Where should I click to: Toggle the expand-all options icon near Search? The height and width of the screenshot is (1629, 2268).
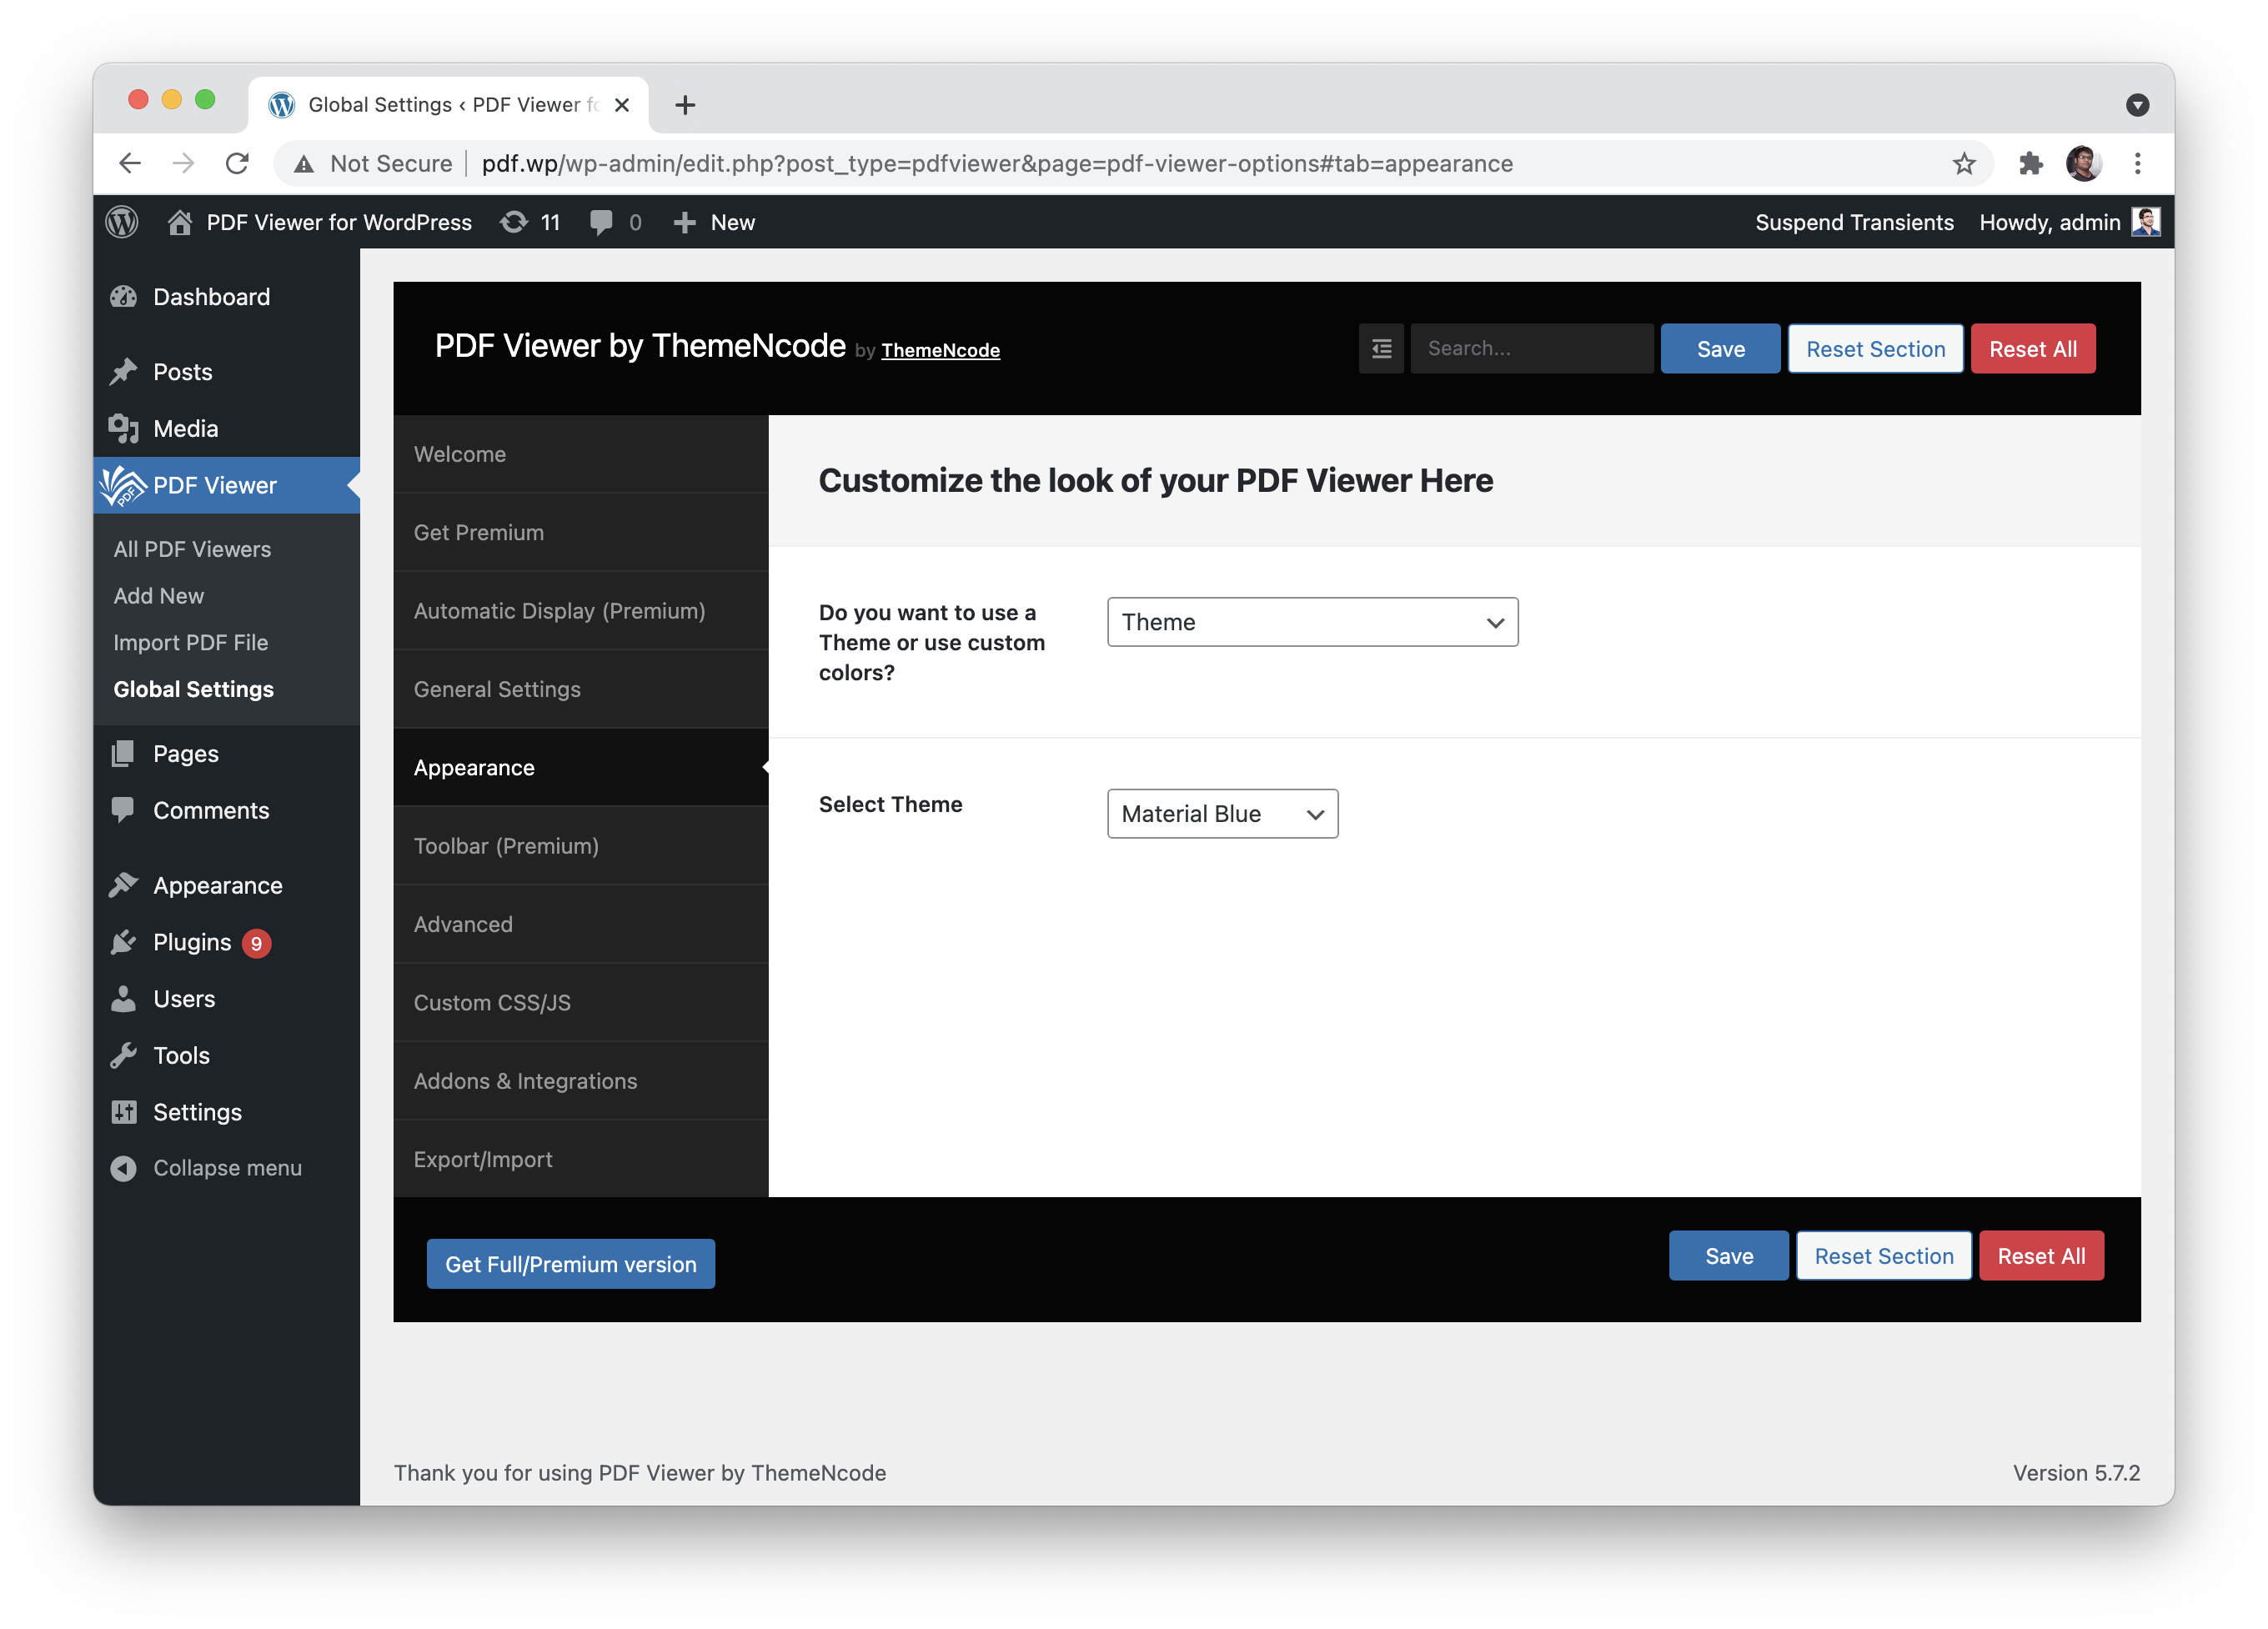[1381, 349]
